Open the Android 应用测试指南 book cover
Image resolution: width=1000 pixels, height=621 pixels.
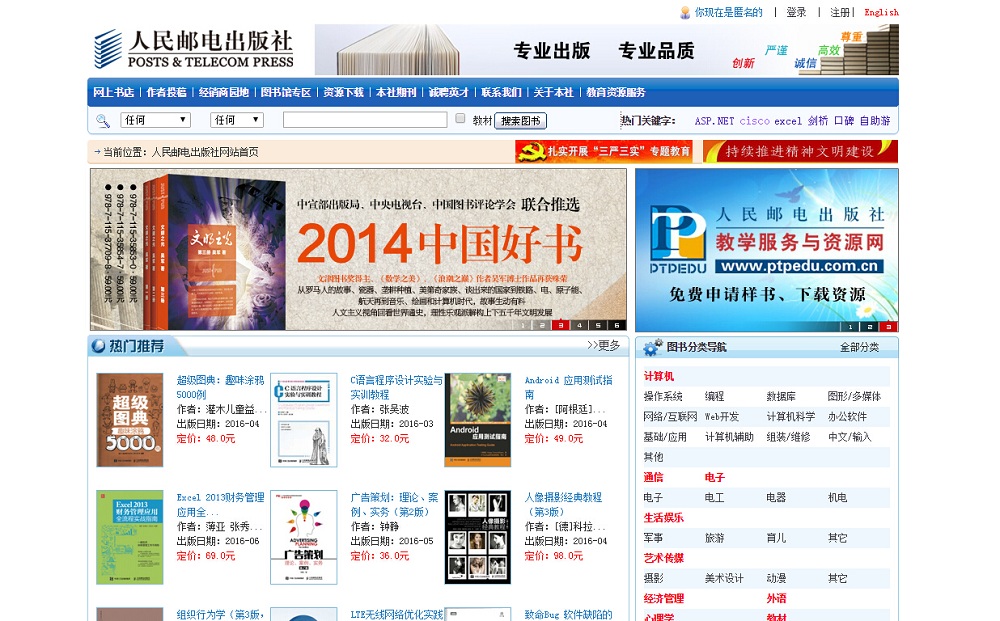point(478,420)
